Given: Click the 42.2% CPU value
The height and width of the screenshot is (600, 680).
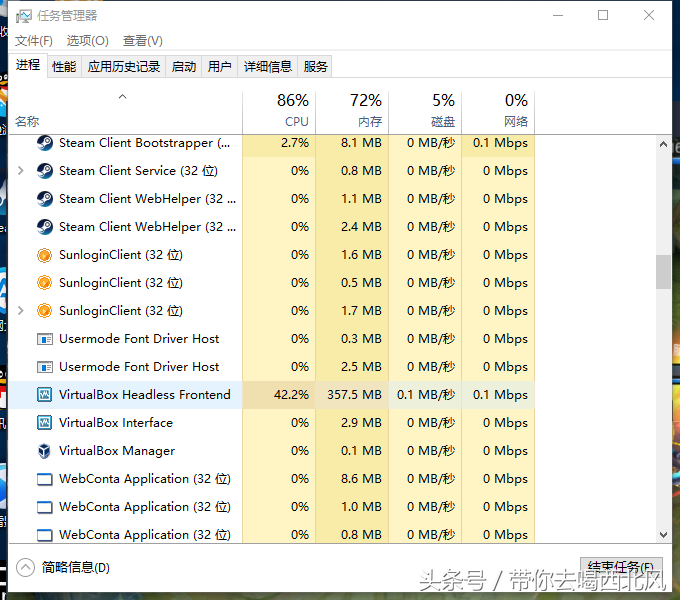Looking at the screenshot, I should pyautogui.click(x=291, y=395).
